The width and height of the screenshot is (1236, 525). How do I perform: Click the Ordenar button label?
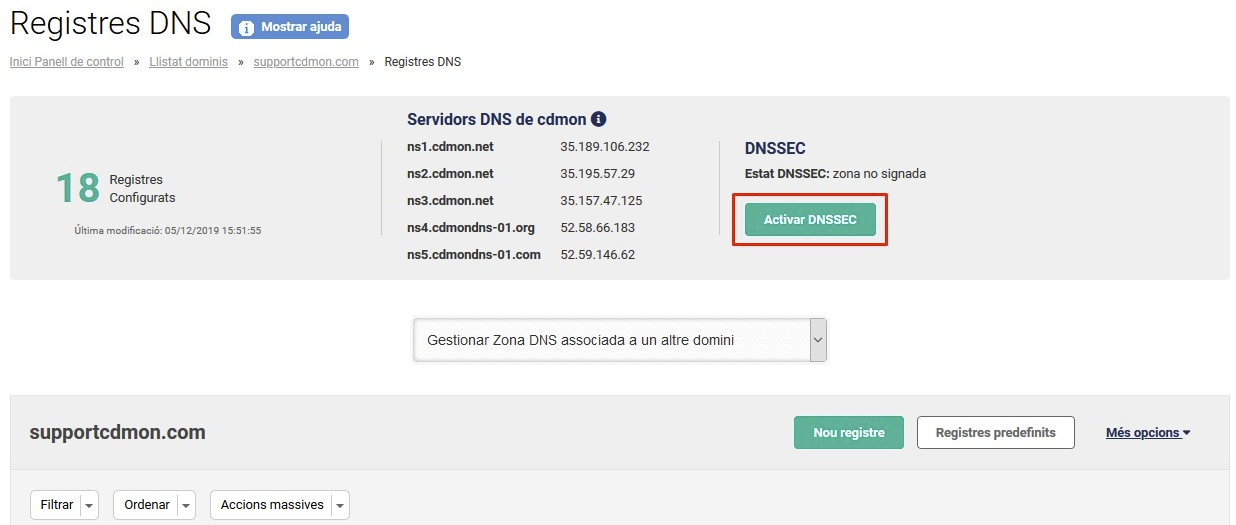tap(146, 505)
